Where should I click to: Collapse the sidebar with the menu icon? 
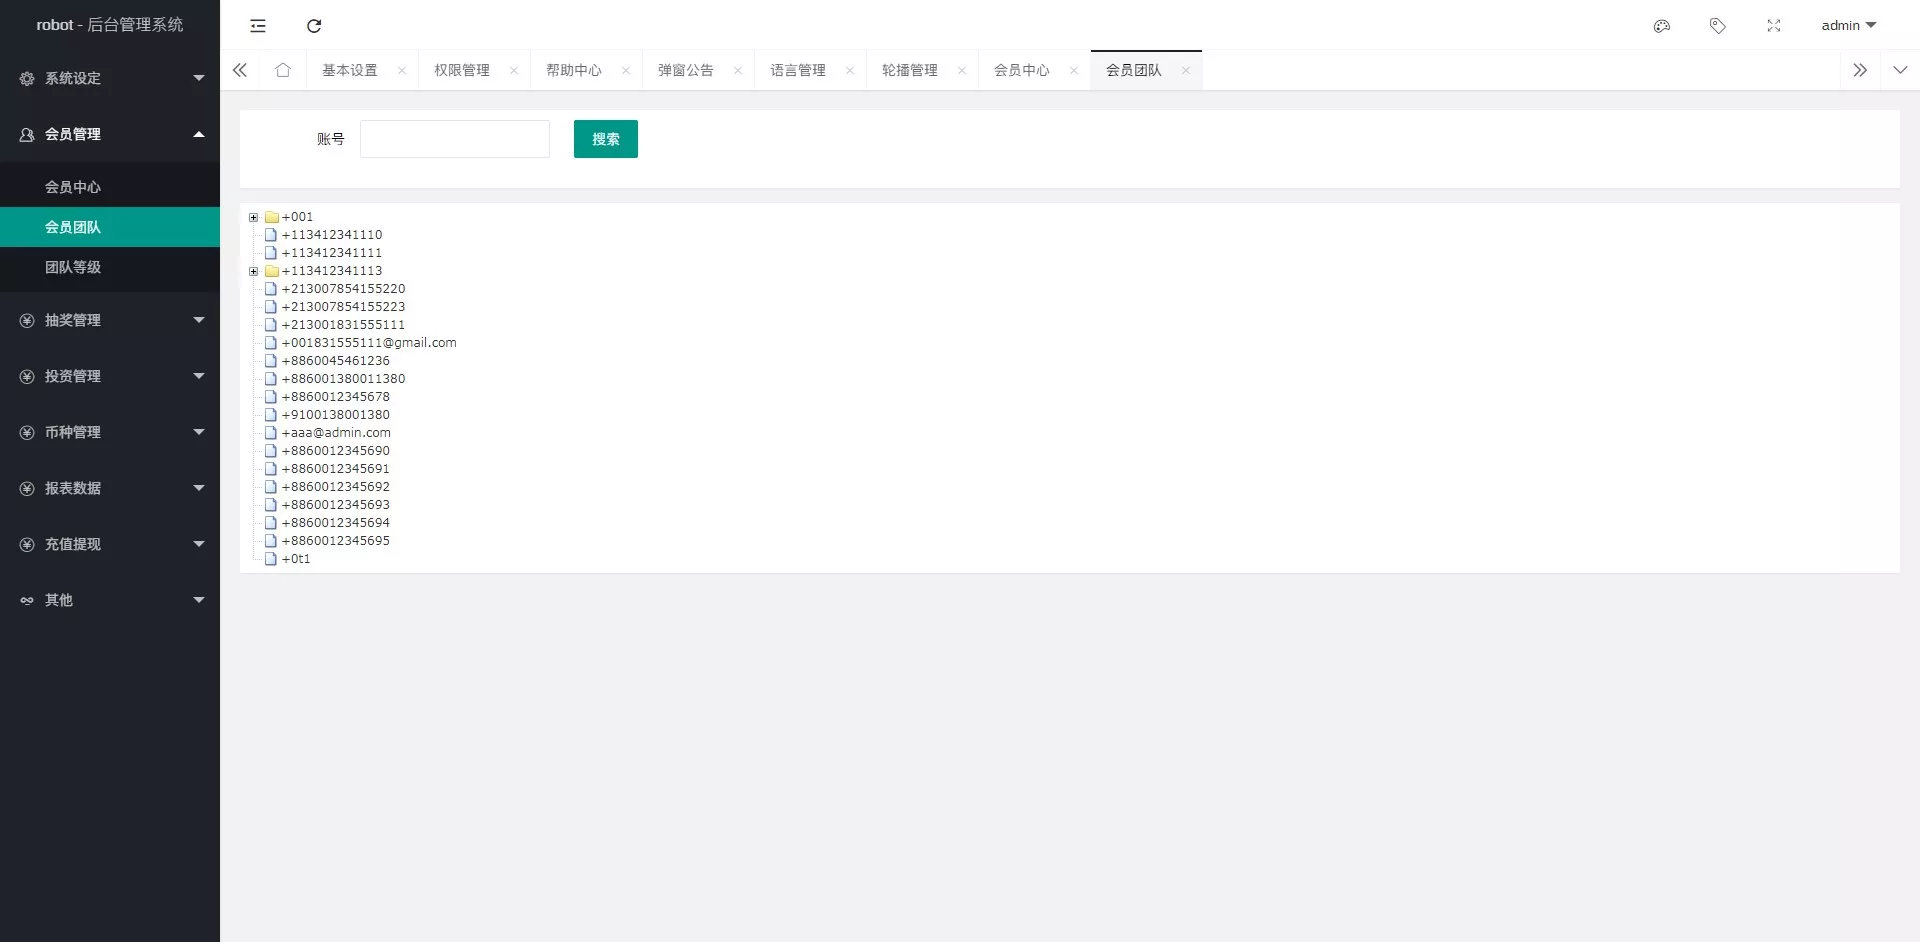pos(258,26)
